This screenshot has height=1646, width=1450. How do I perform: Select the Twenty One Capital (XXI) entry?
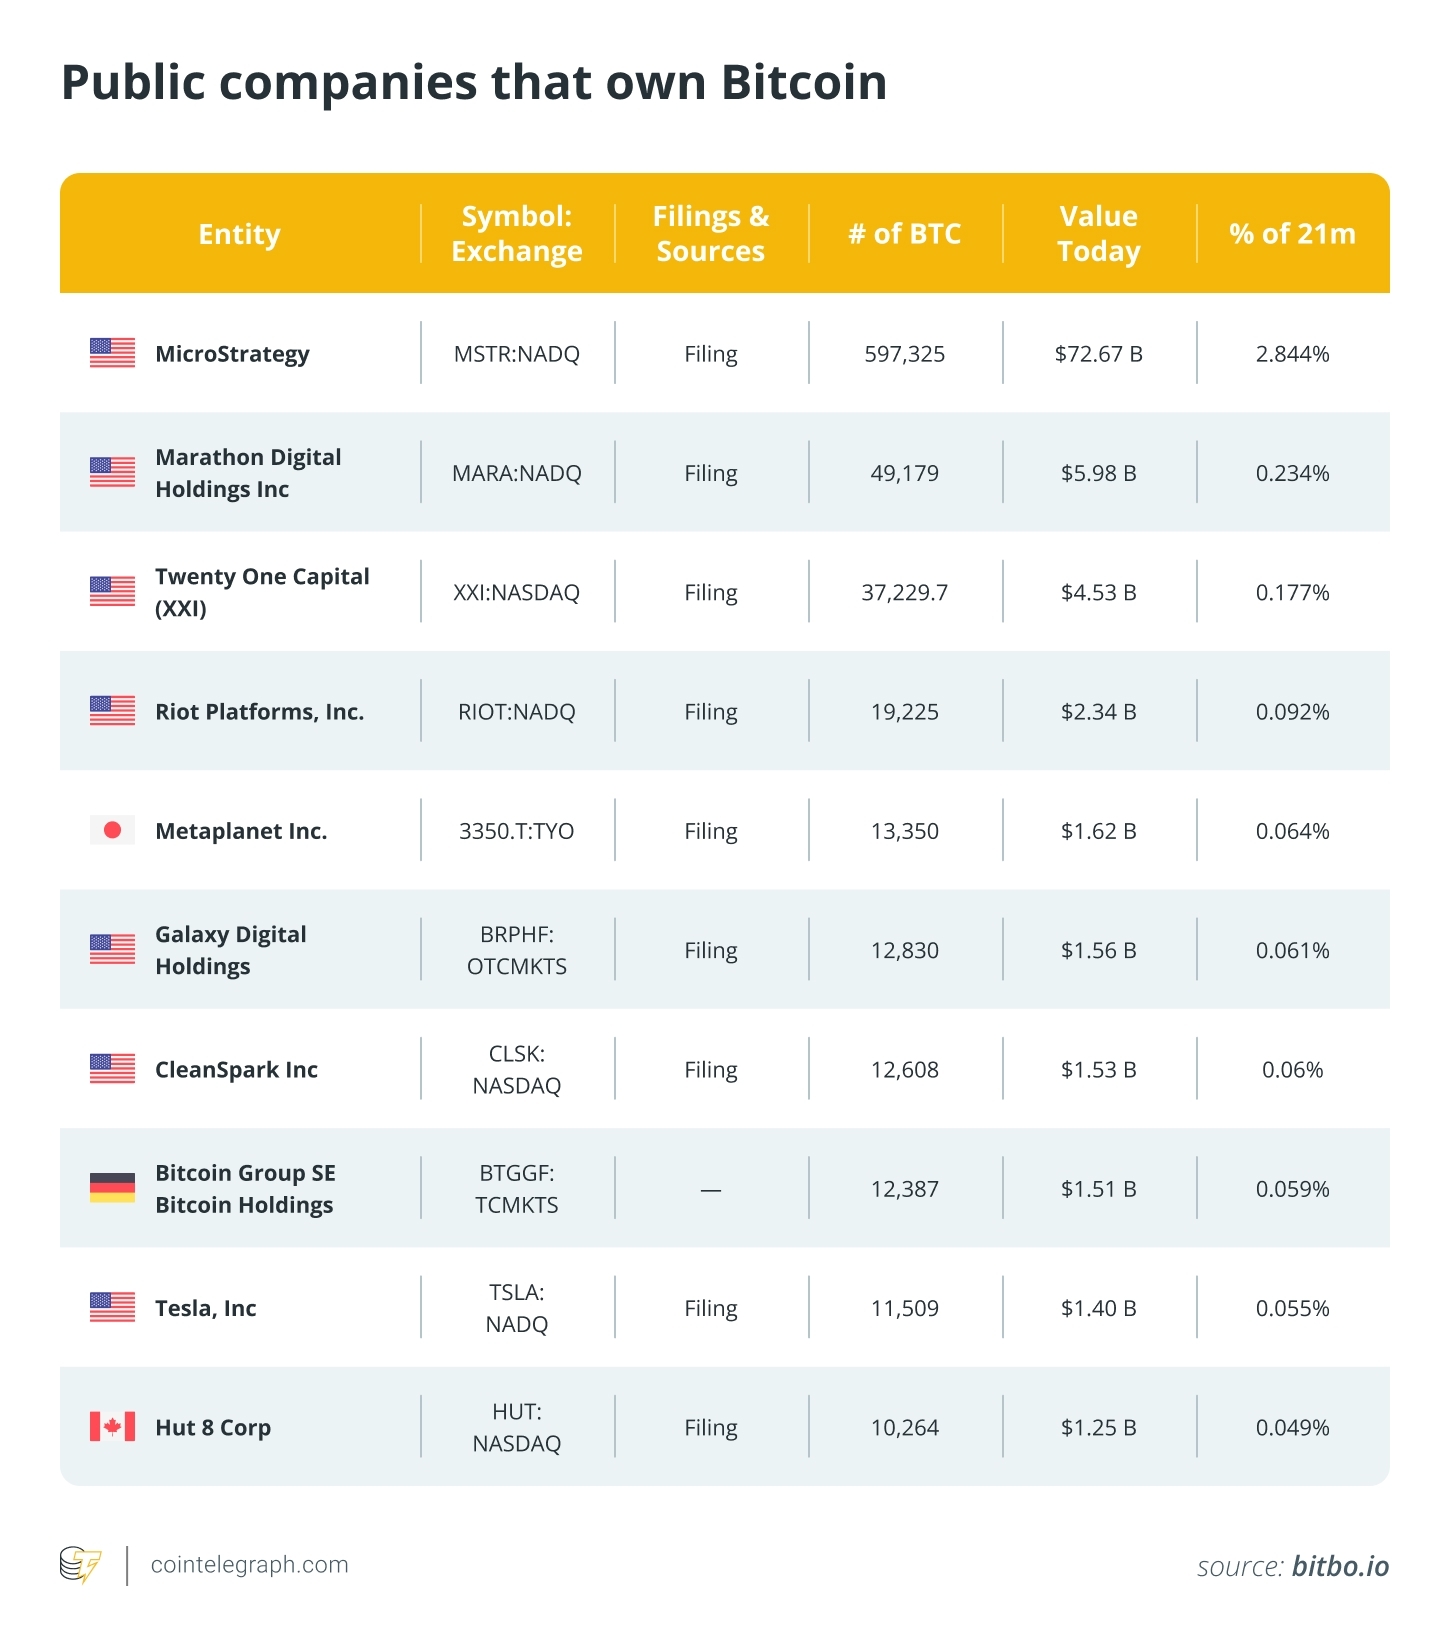click(x=262, y=592)
